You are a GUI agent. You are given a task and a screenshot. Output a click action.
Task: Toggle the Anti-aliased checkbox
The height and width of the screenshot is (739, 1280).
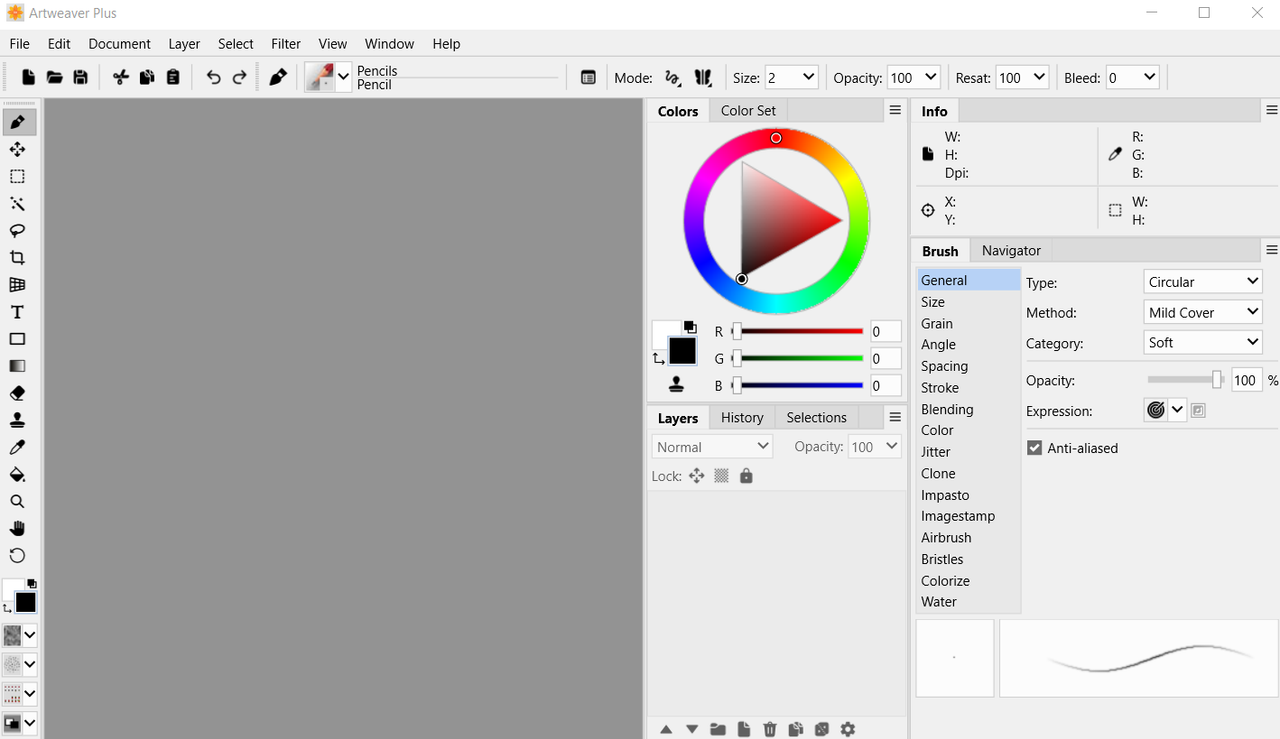point(1035,448)
